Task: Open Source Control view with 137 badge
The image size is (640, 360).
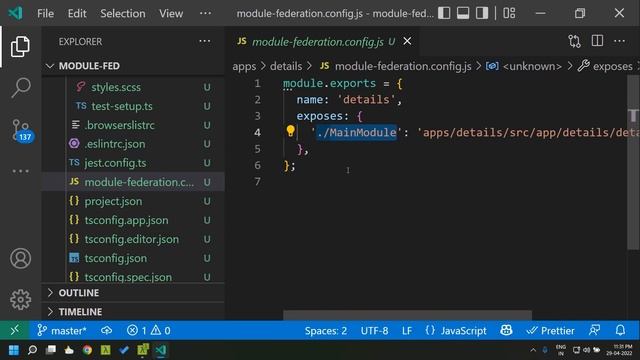Action: click(22, 130)
